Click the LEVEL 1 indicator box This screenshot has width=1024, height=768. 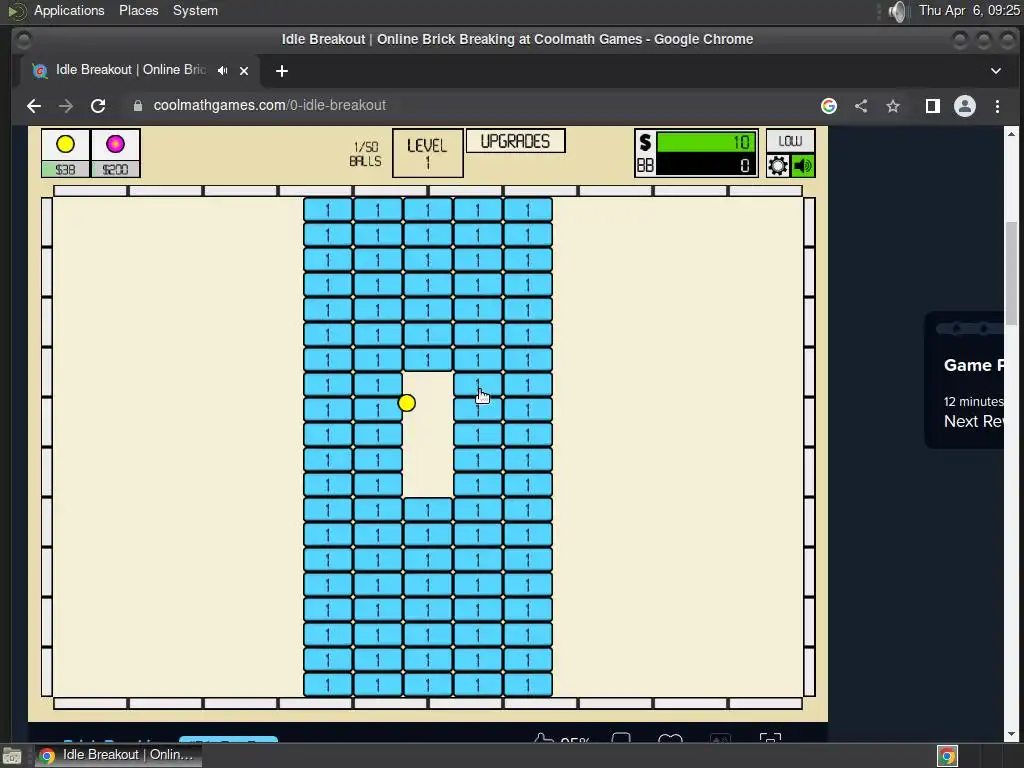click(428, 153)
